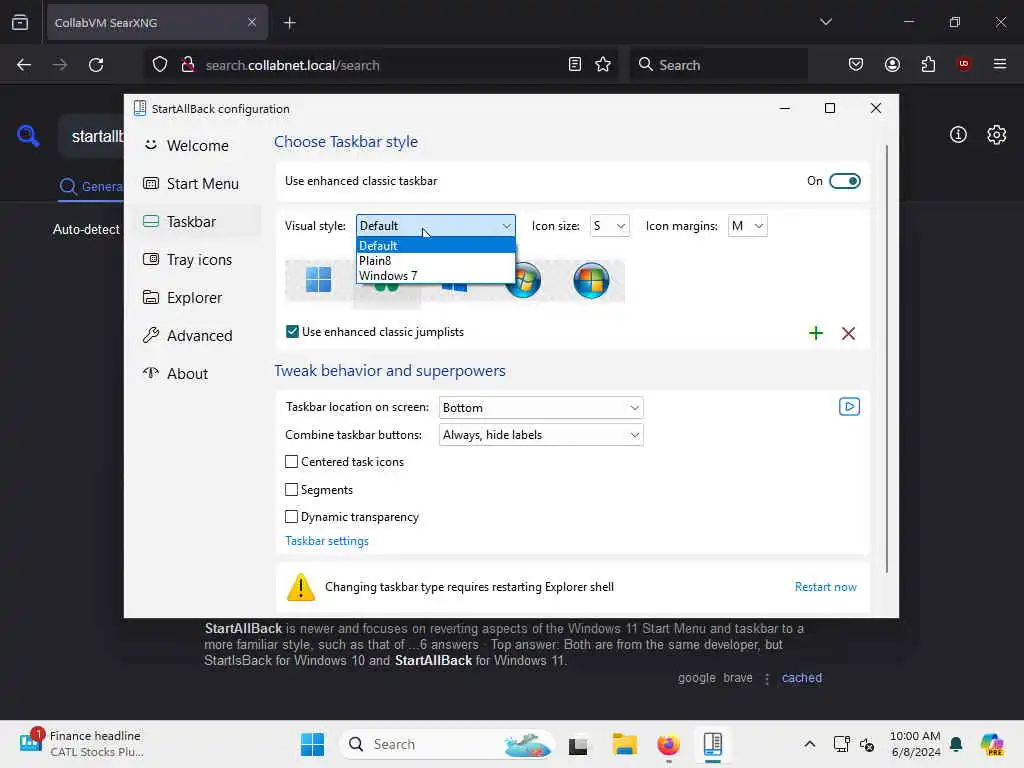Open the Finance headline widget
This screenshot has height=768, width=1024.
coord(82,744)
